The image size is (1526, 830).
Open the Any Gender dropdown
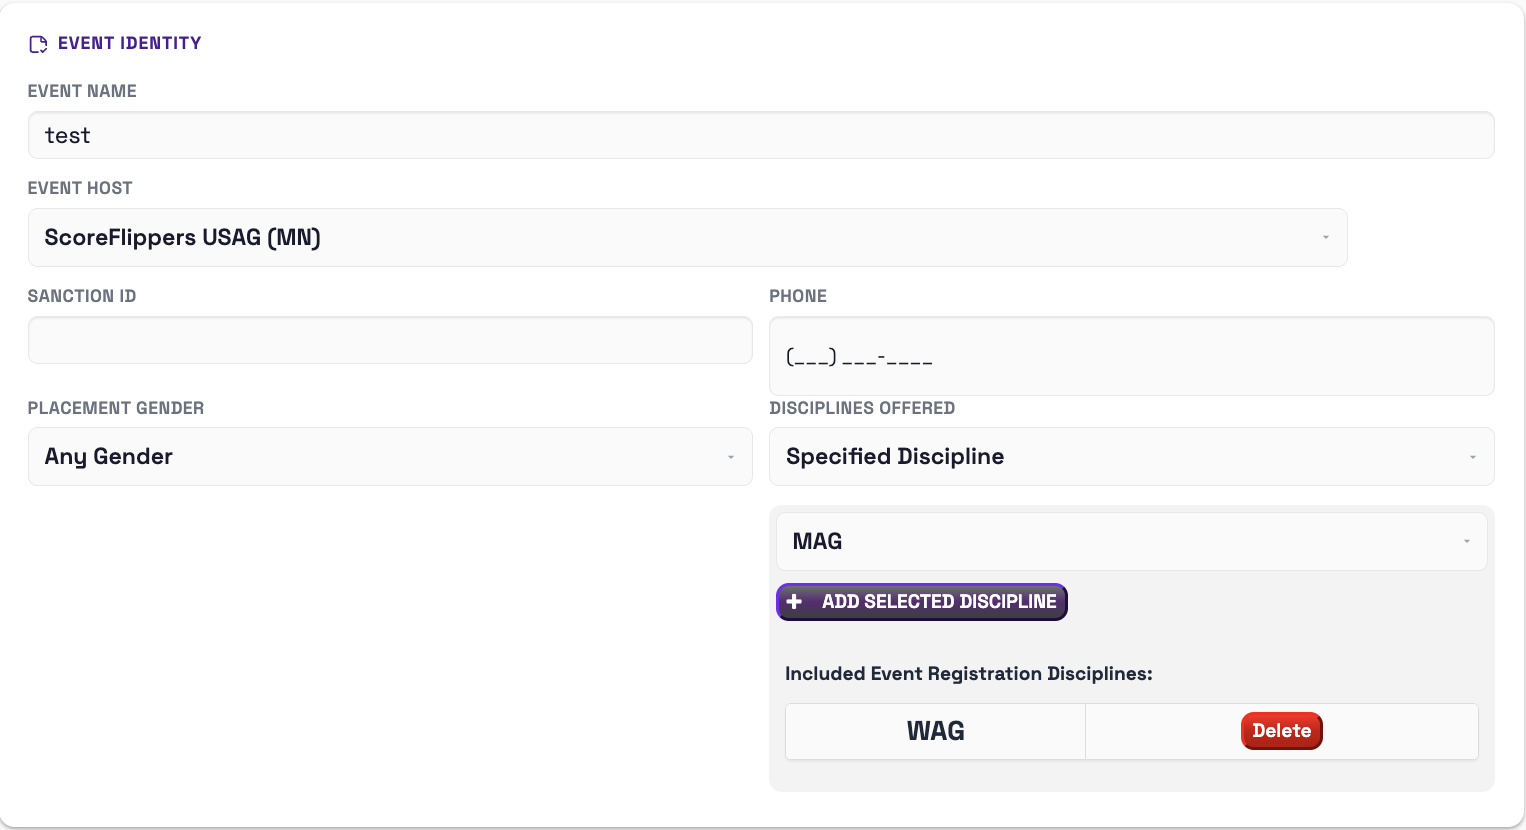coord(390,457)
